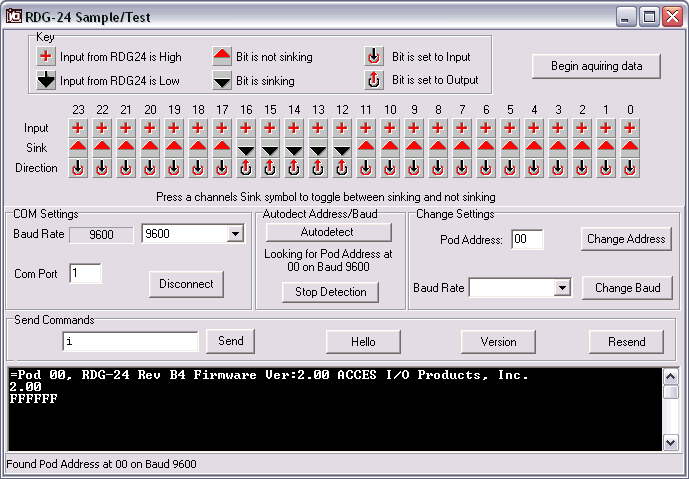Click the Input plus icon for channel 8

(438, 128)
